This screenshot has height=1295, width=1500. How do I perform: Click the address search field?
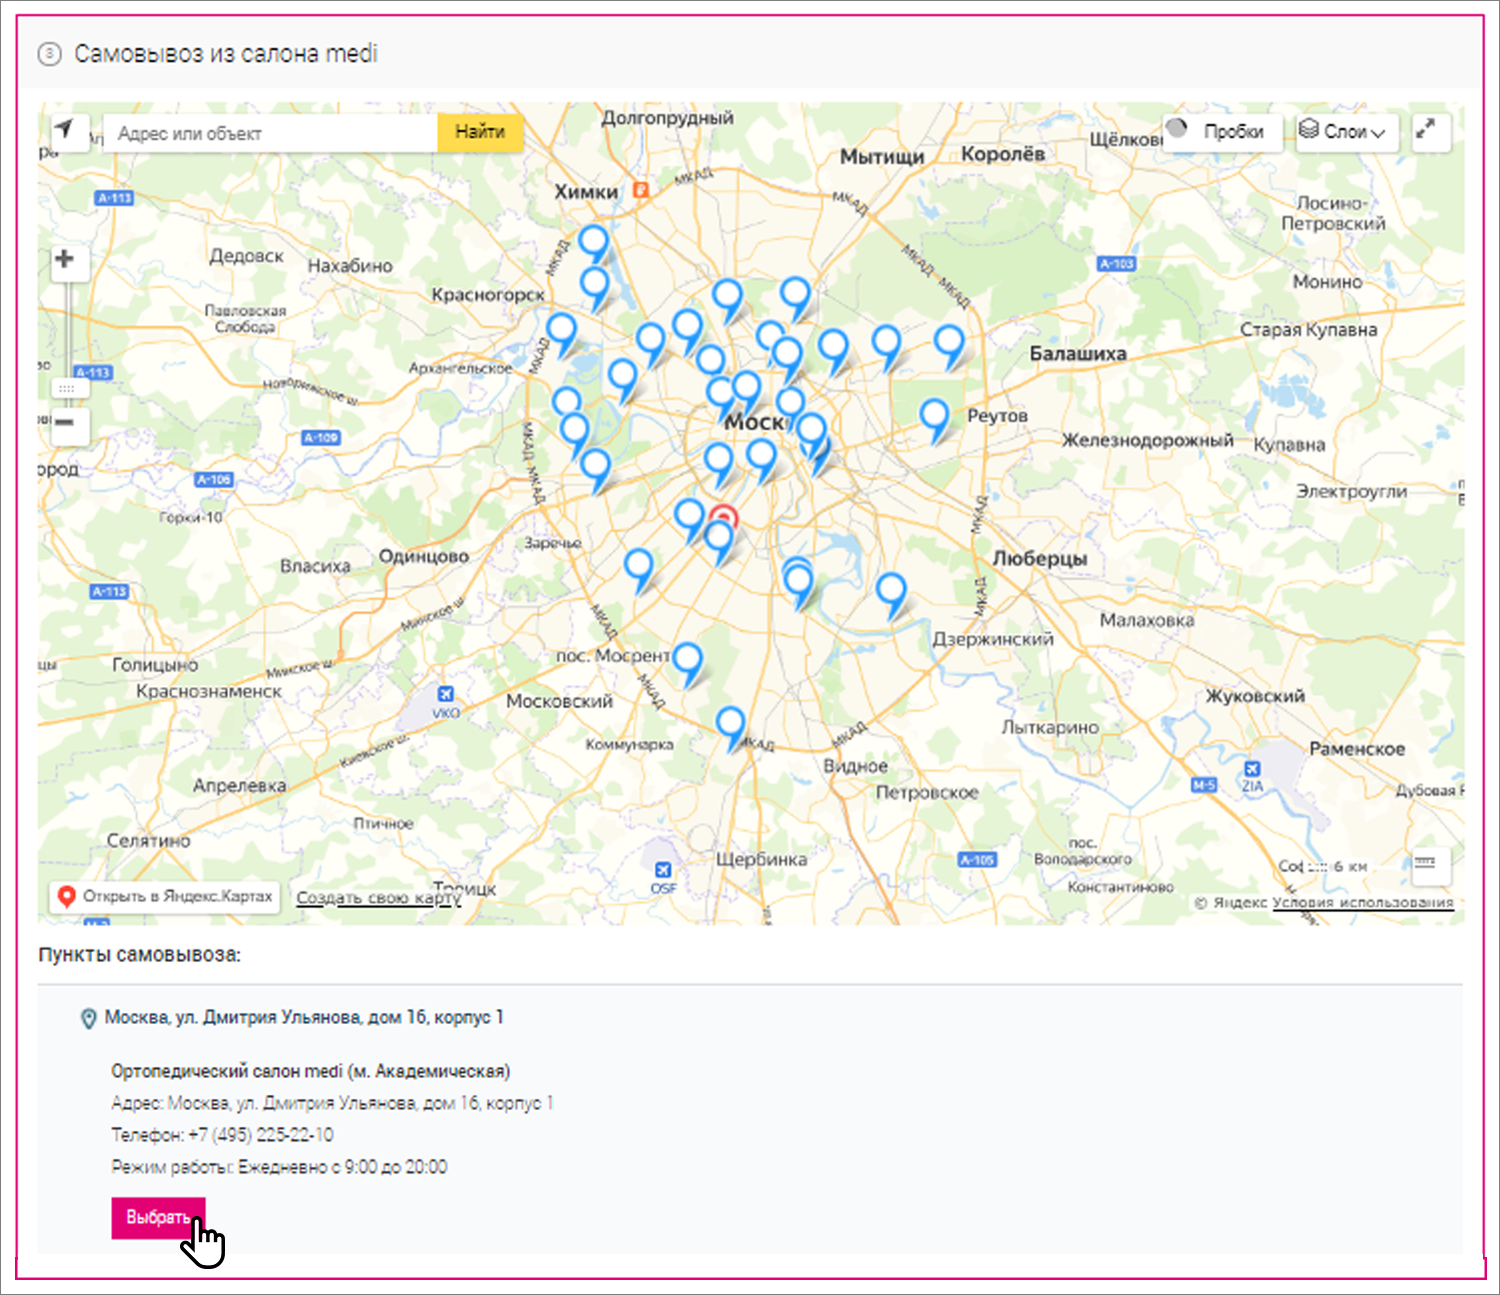270,133
